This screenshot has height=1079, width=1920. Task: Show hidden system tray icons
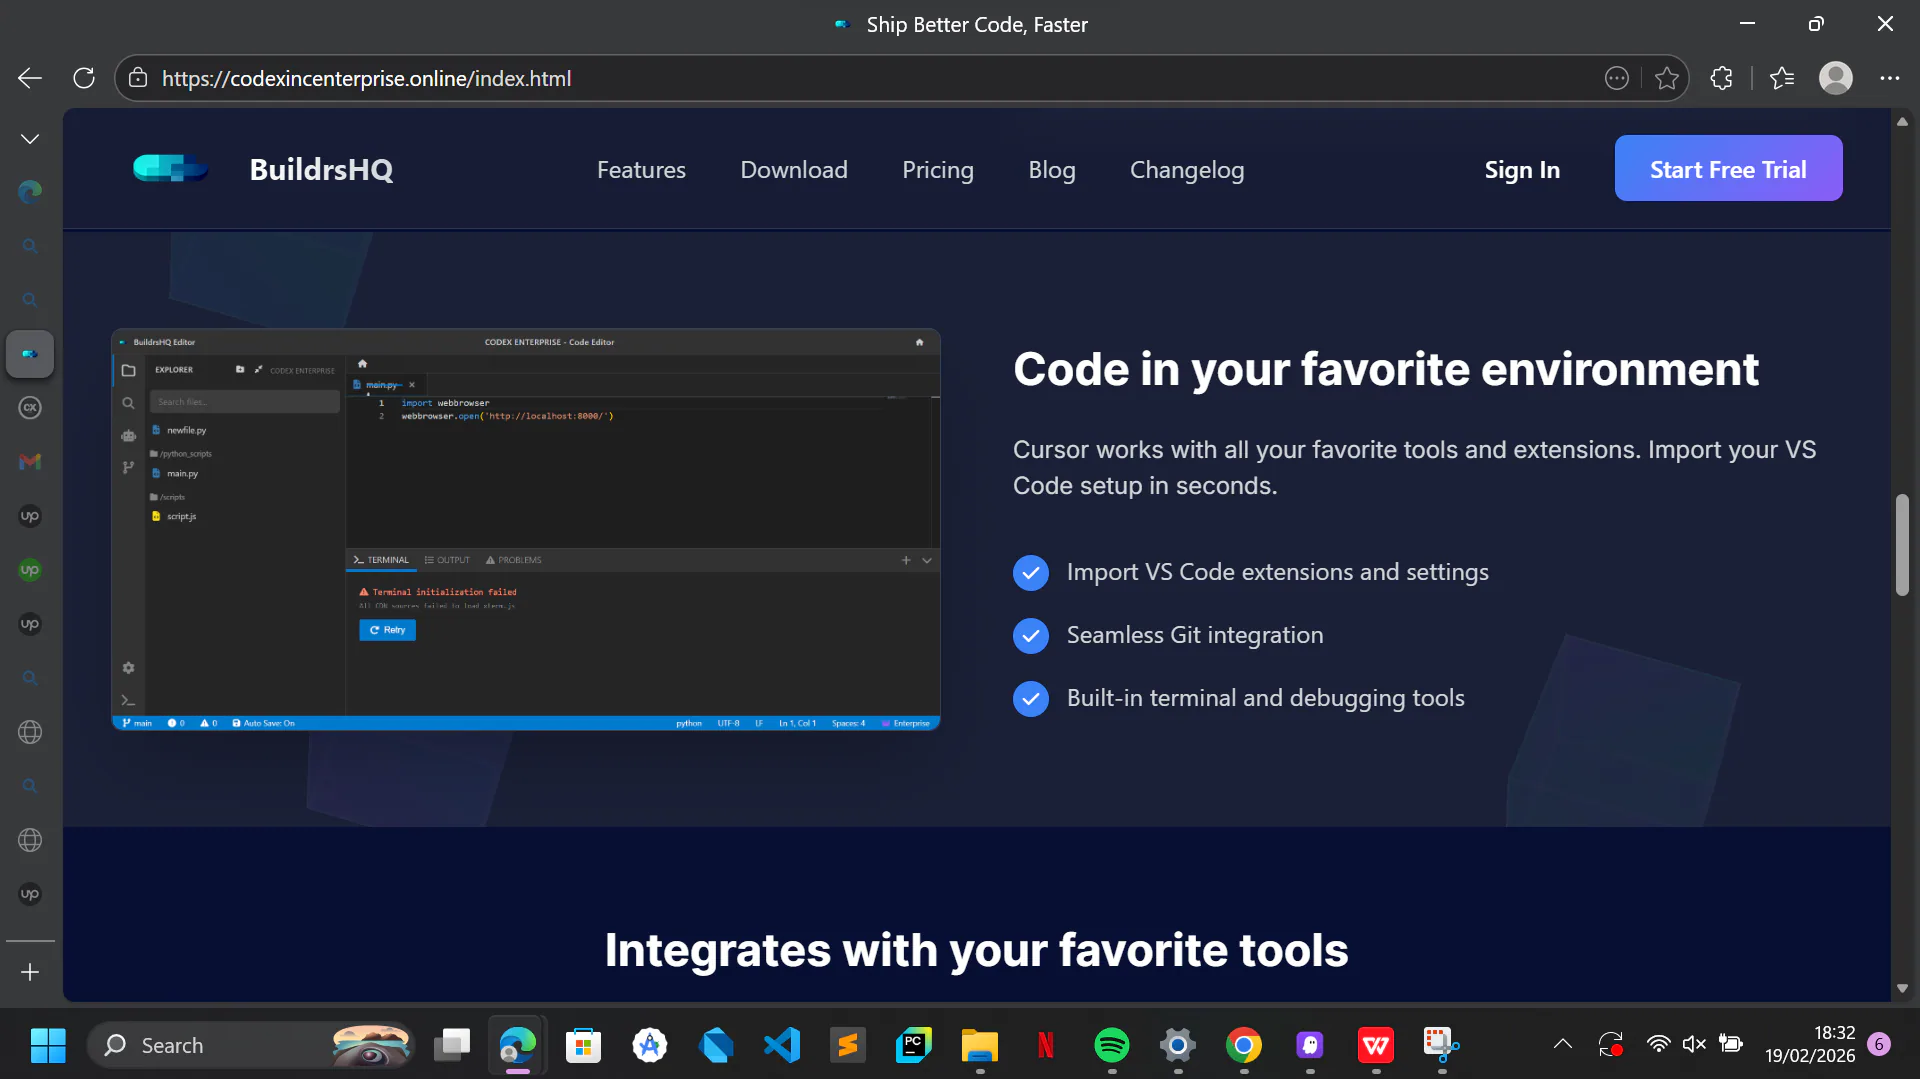(1562, 1045)
